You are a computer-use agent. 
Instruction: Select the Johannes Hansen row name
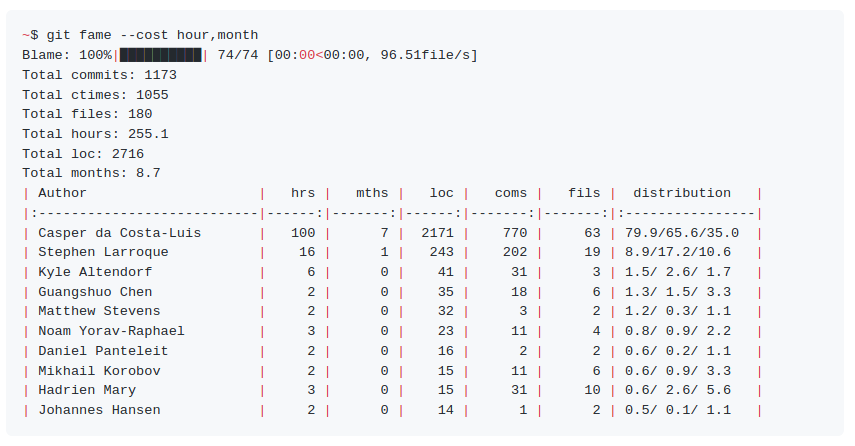coord(99,410)
